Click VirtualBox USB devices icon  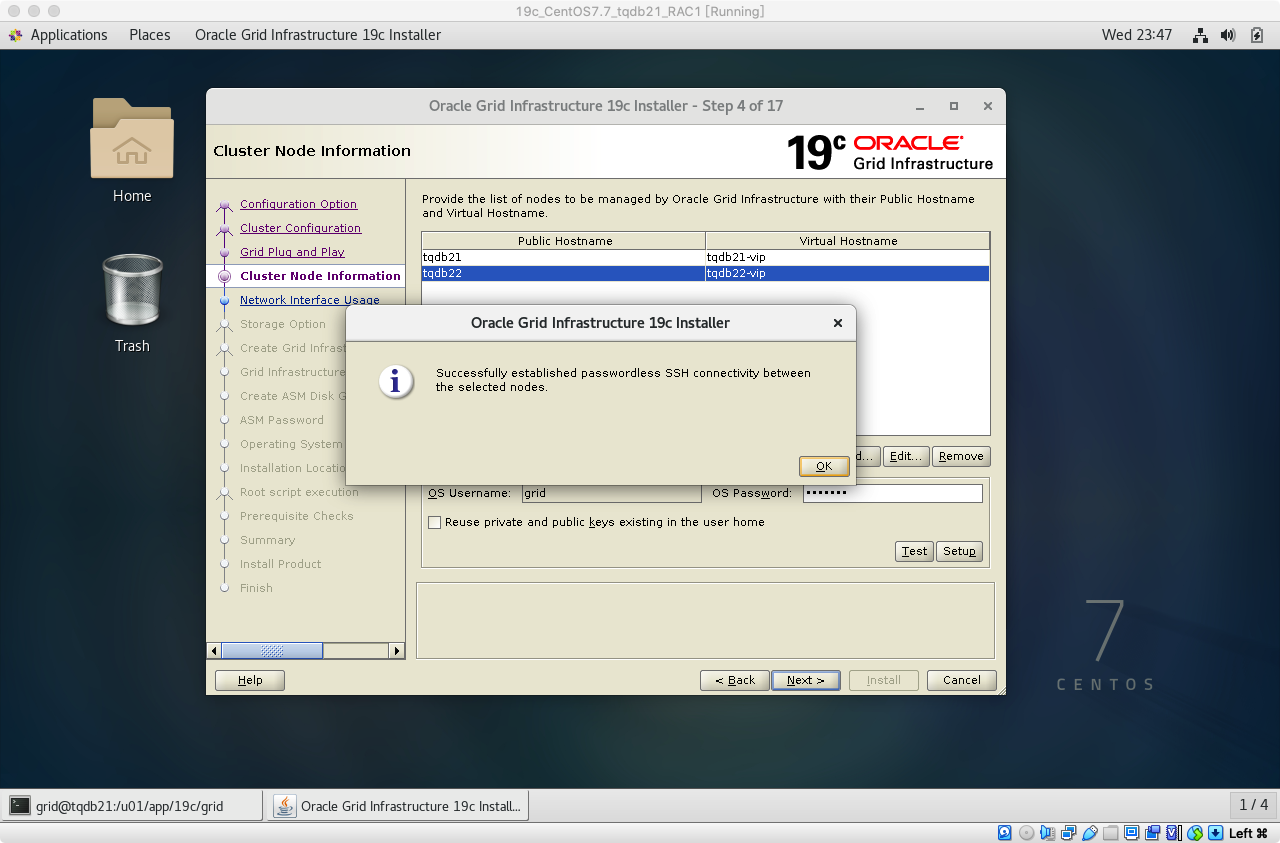point(1089,833)
